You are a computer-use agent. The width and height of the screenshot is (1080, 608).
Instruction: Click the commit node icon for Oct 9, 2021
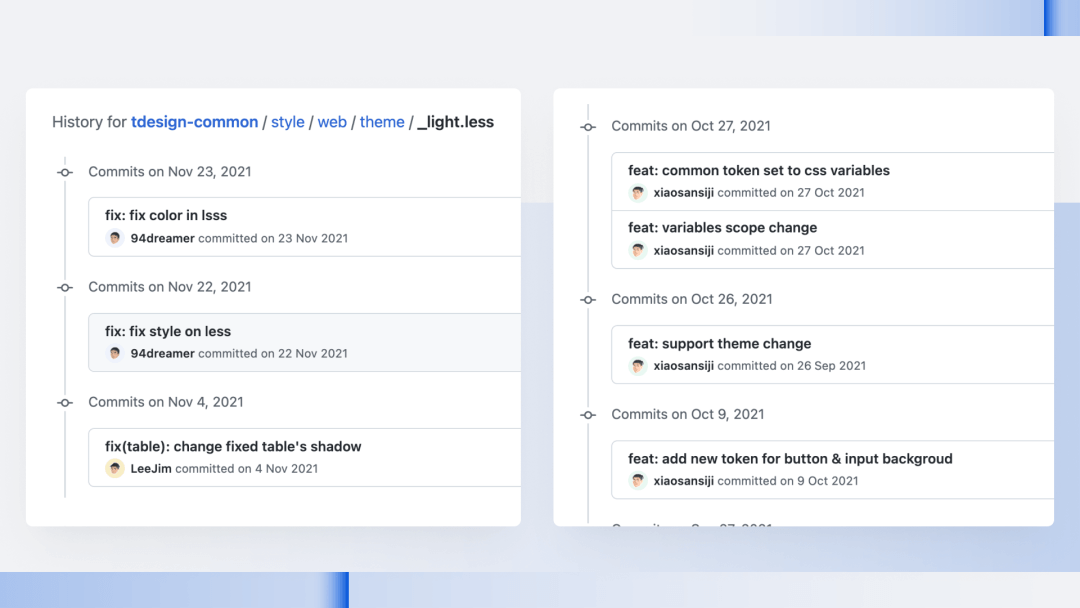click(x=588, y=415)
